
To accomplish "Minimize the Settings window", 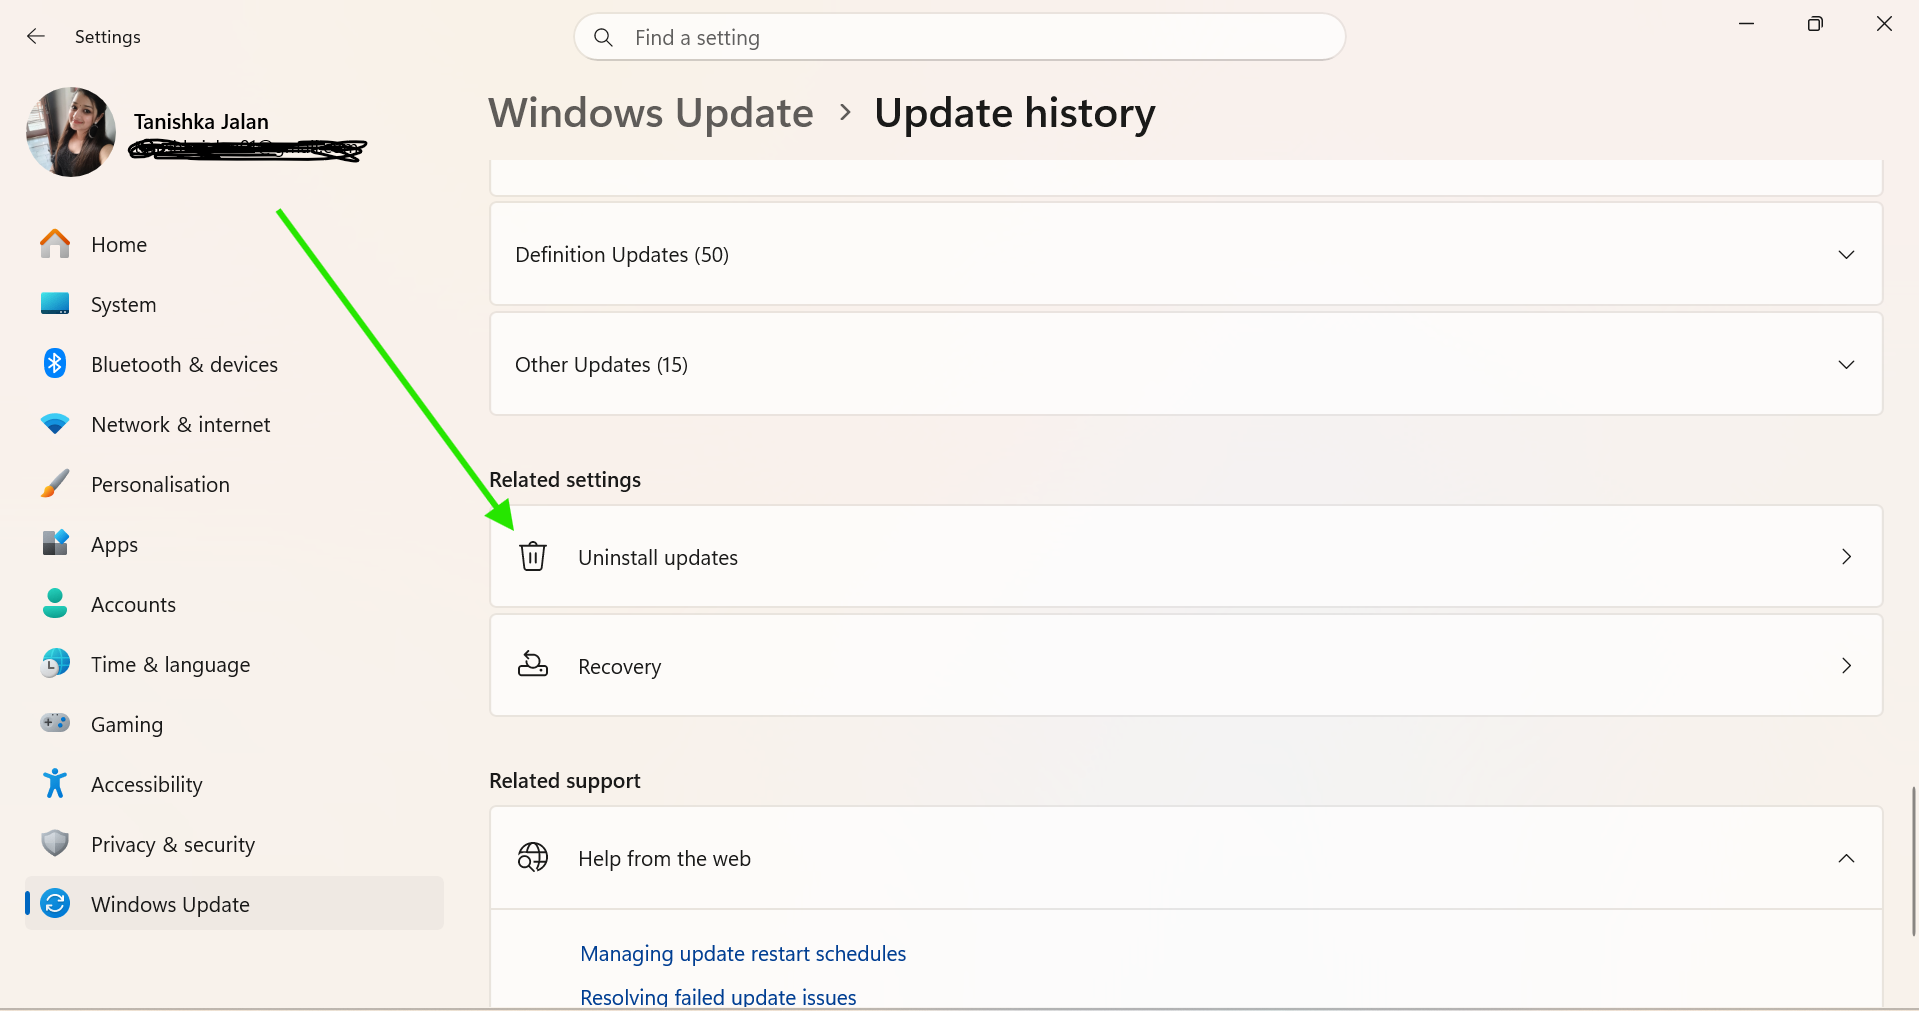I will click(x=1747, y=24).
